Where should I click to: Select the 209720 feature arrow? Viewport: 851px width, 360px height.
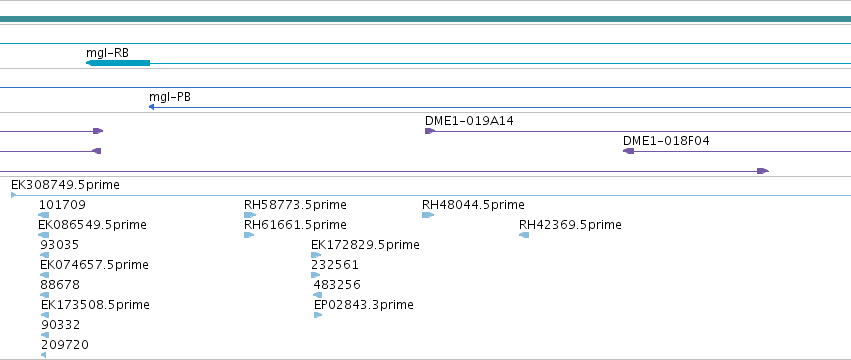click(x=43, y=355)
